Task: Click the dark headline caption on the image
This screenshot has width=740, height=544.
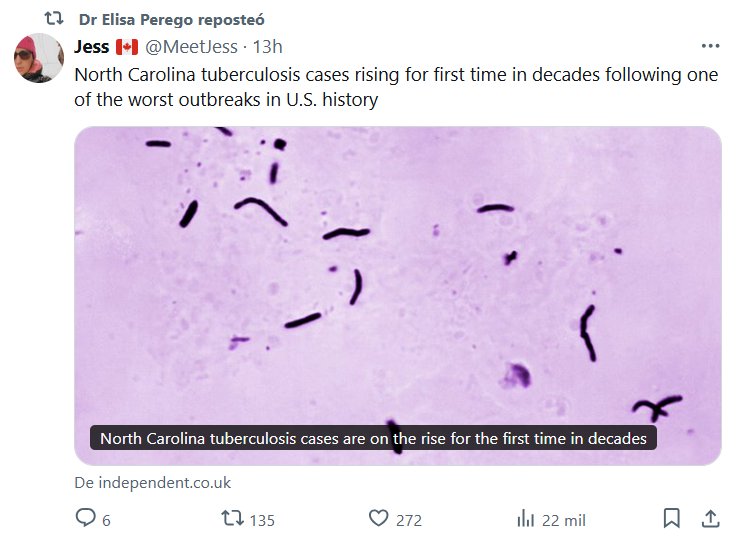Action: 373,439
